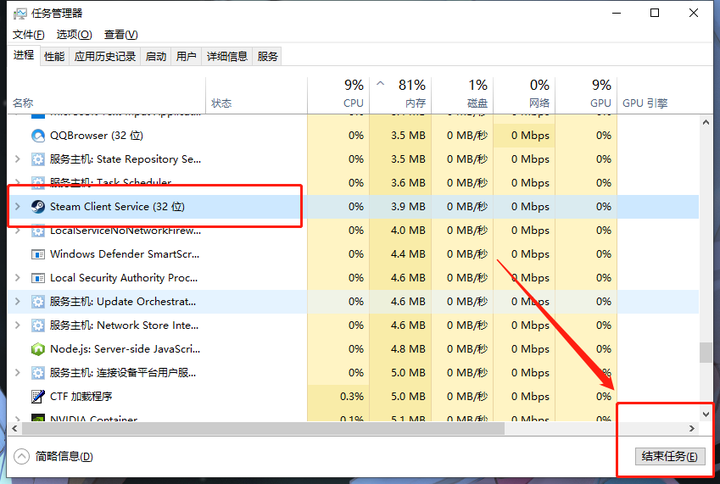Viewport: 720px width, 484px height.
Task: Click the horizontal scrollbar thumb
Action: [x=263, y=428]
